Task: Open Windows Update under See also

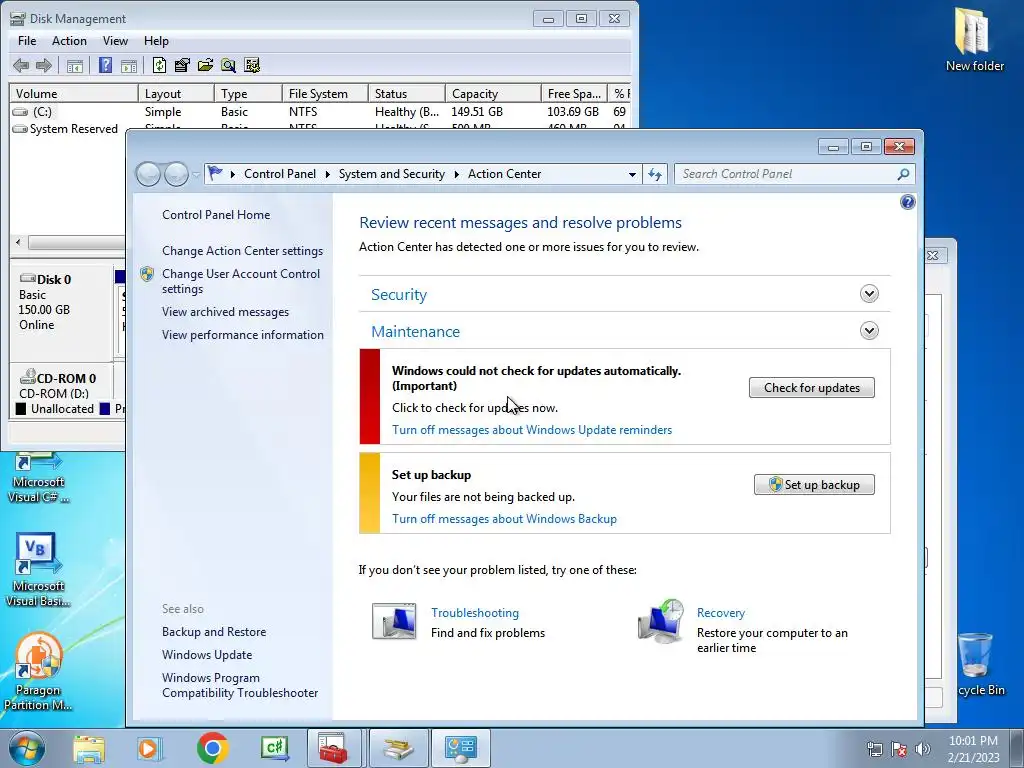Action: (x=207, y=654)
